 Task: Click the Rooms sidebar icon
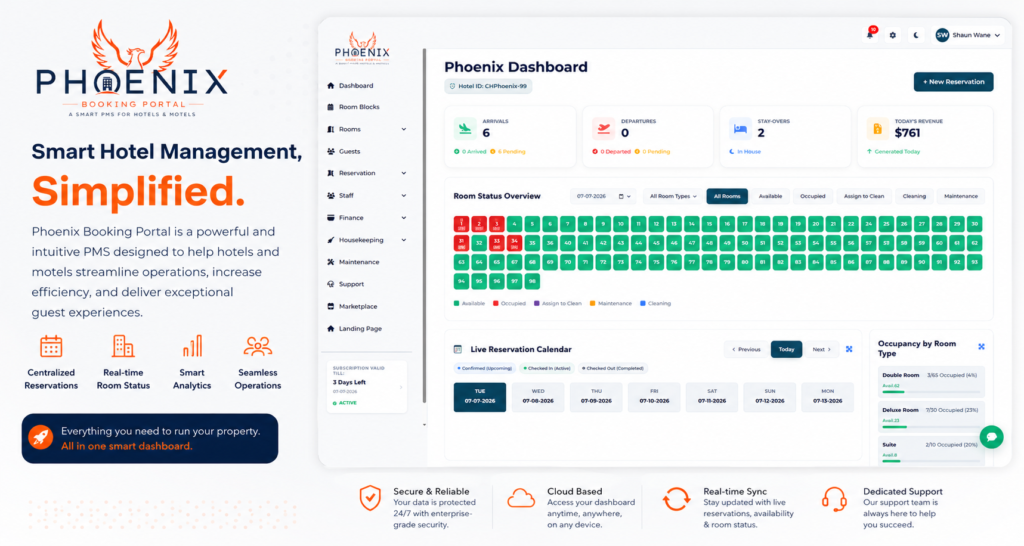(x=330, y=129)
